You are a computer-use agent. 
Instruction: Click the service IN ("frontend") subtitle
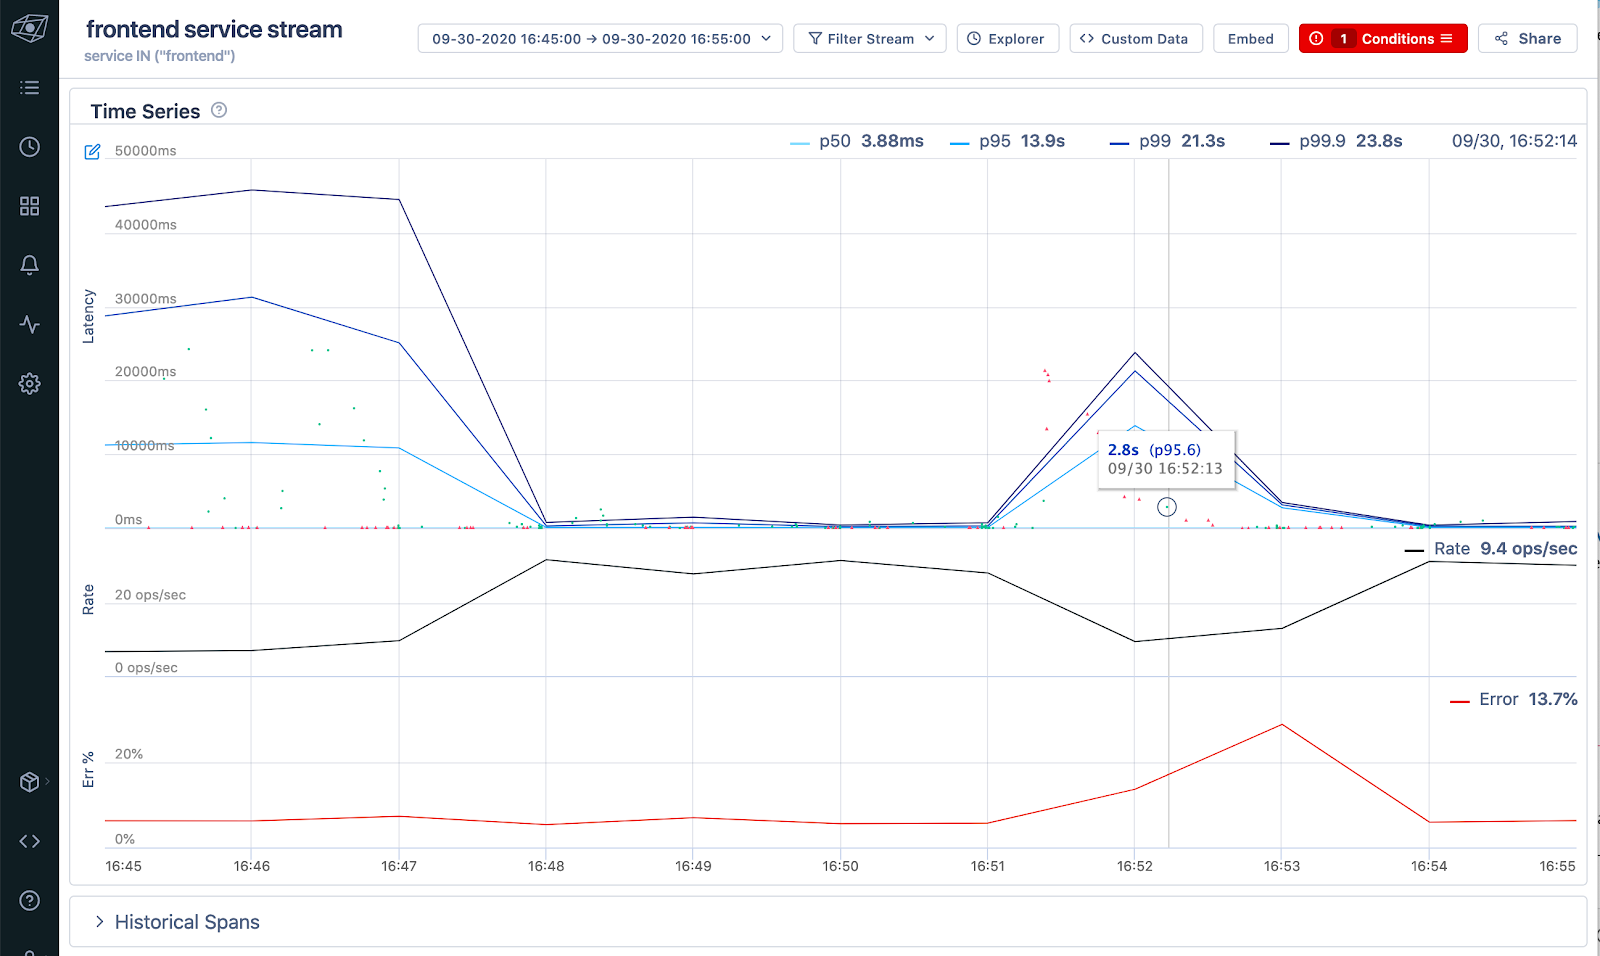pyautogui.click(x=160, y=56)
